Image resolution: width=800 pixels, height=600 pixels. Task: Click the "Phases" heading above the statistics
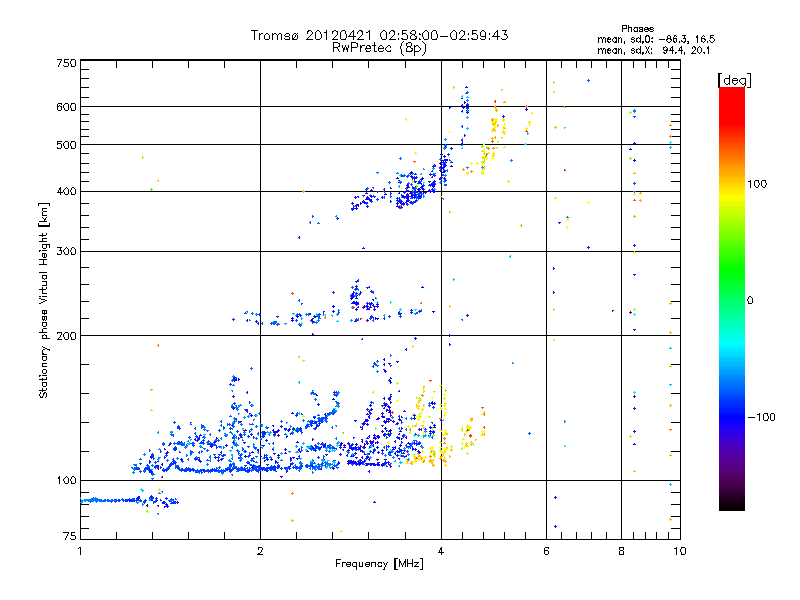[x=637, y=29]
